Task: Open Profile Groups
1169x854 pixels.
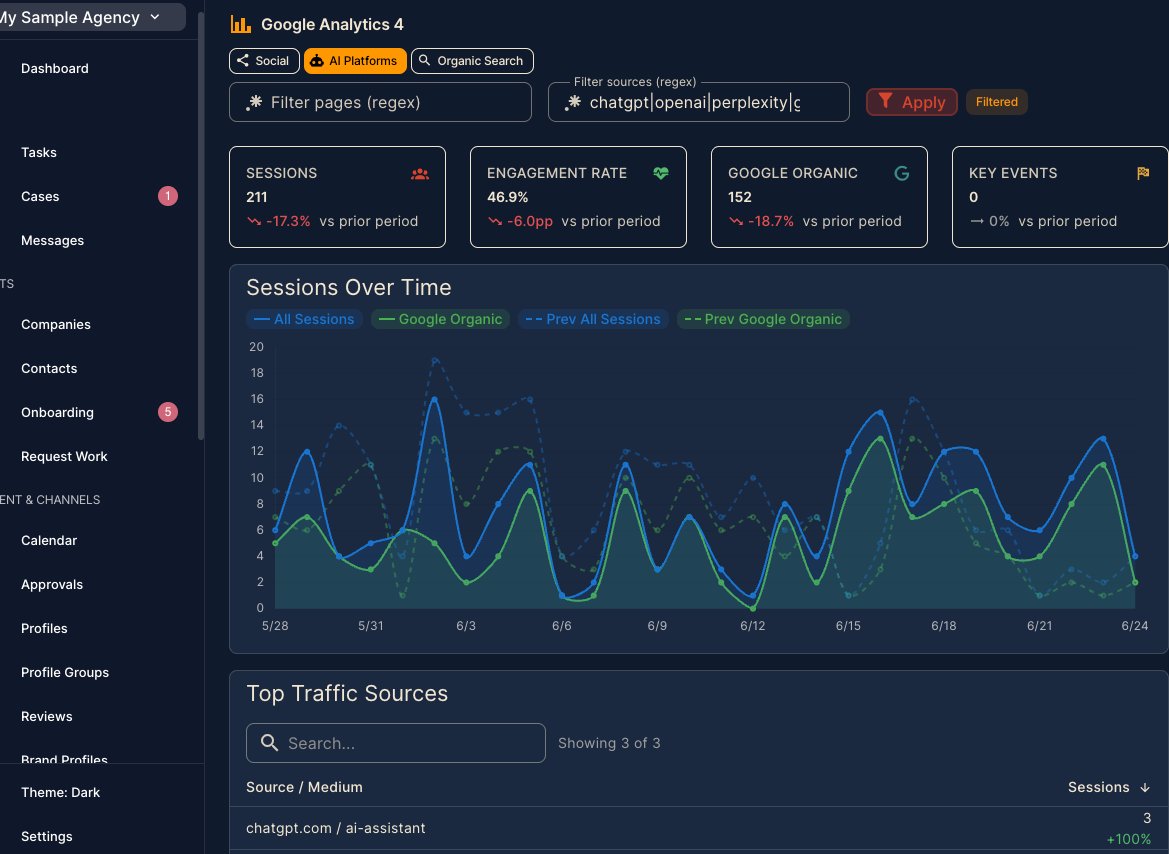Action: point(65,672)
